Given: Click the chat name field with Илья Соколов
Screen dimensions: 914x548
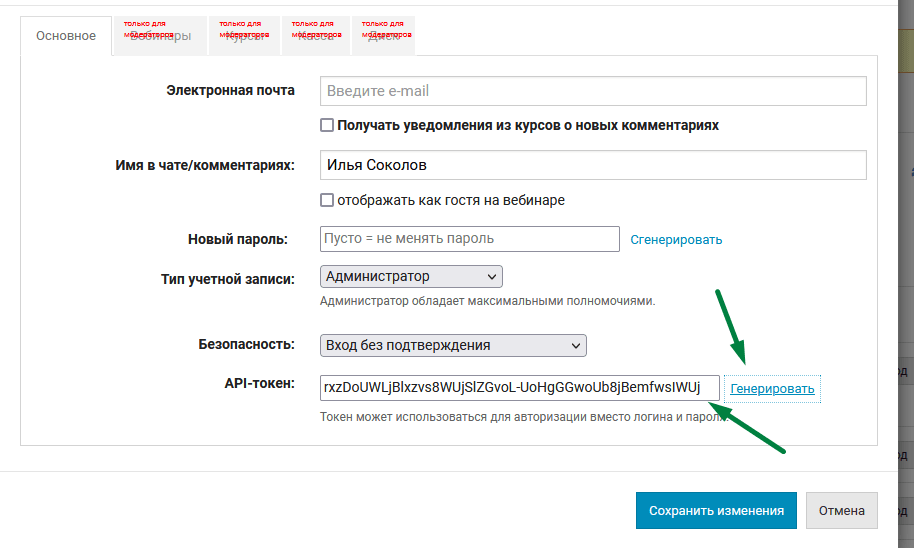Looking at the screenshot, I should pyautogui.click(x=592, y=165).
